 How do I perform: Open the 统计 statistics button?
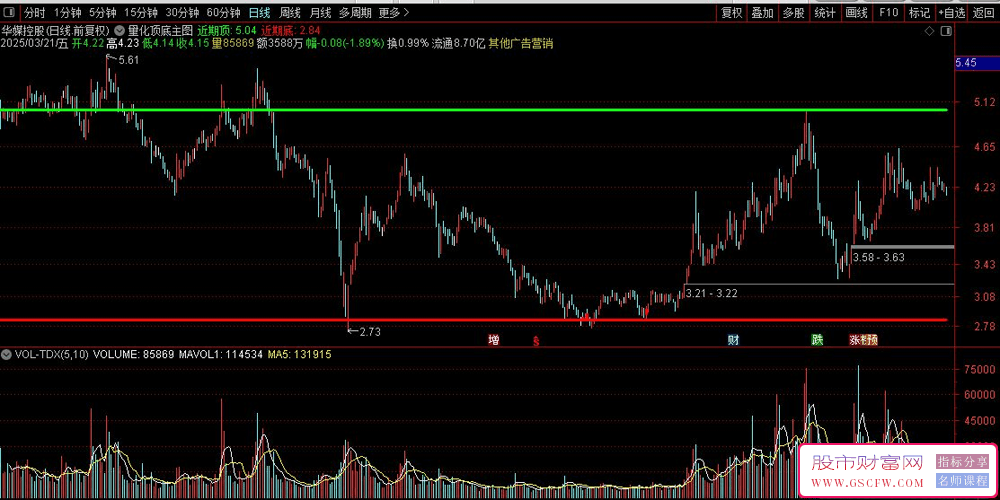825,12
